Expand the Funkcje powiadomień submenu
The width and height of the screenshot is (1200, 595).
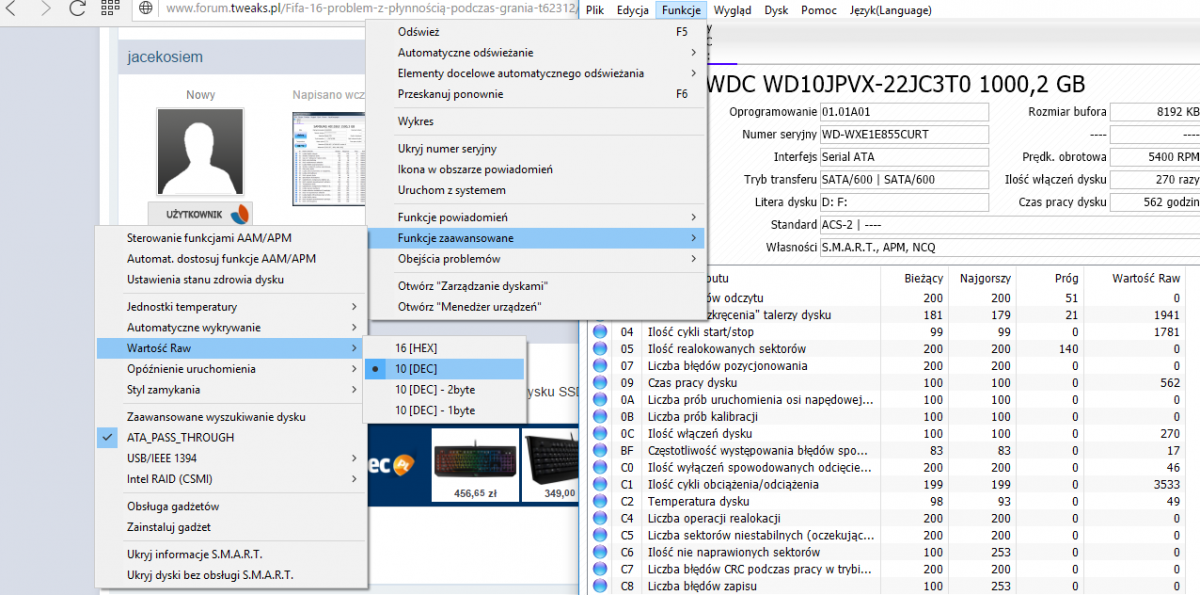pyautogui.click(x=452, y=217)
